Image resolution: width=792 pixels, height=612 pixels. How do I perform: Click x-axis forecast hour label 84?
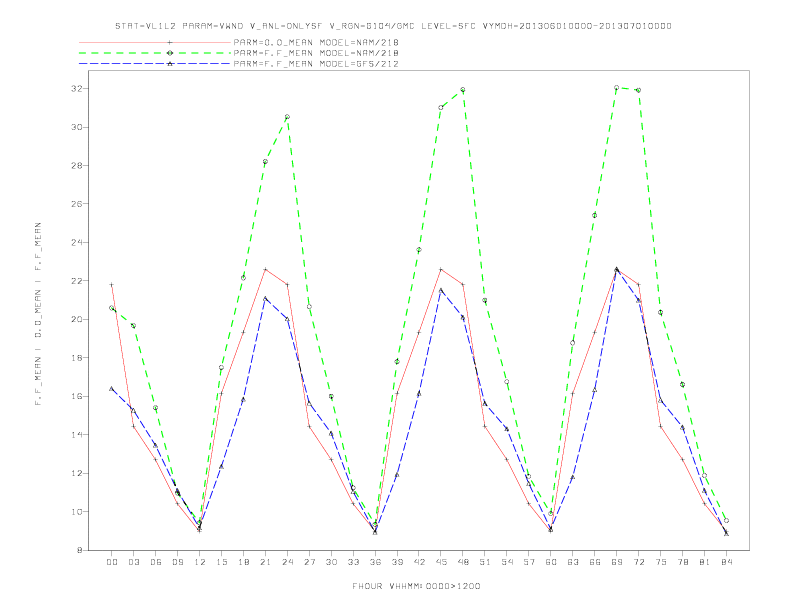[x=726, y=562]
